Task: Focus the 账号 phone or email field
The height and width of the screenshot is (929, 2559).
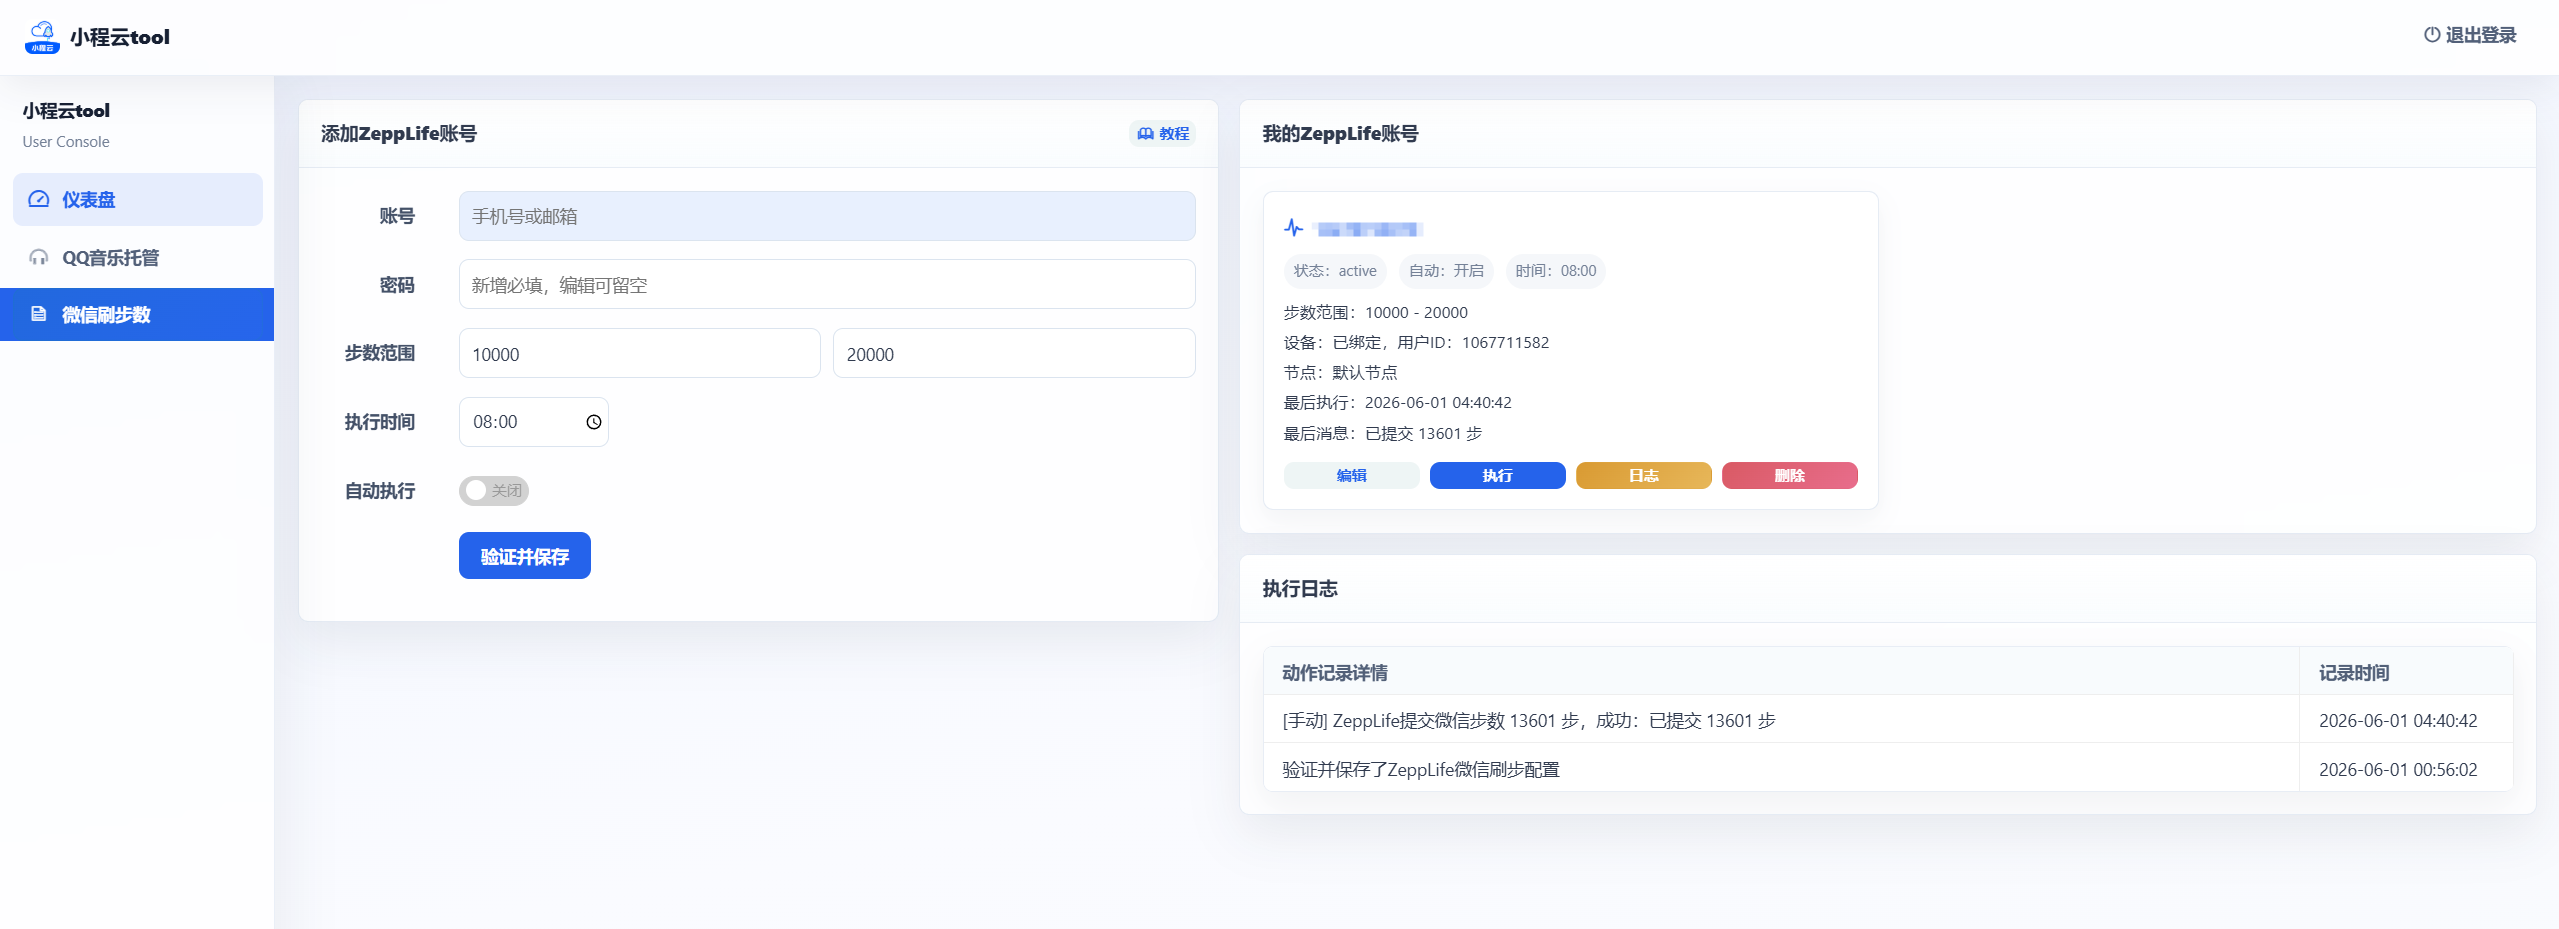Action: click(827, 216)
